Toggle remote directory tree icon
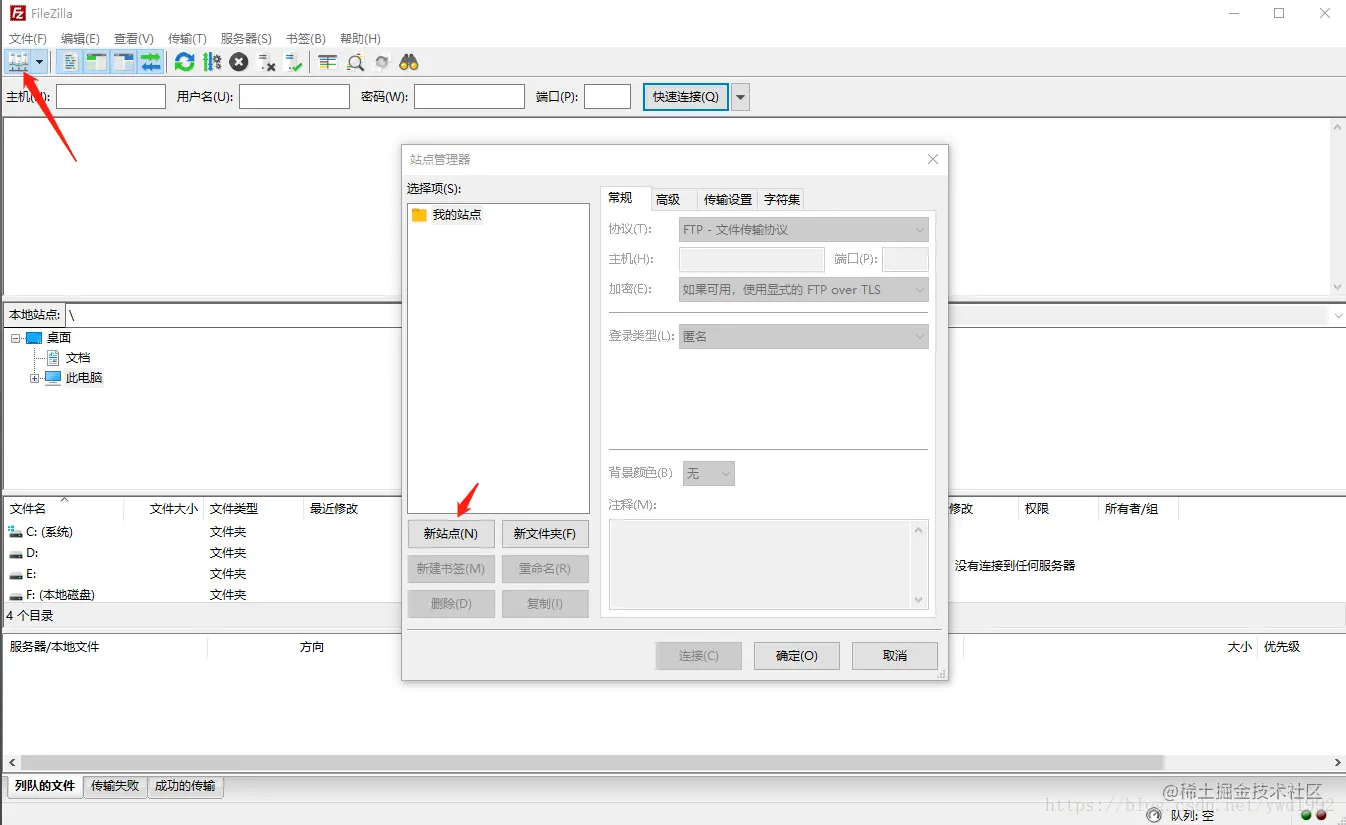 point(123,62)
